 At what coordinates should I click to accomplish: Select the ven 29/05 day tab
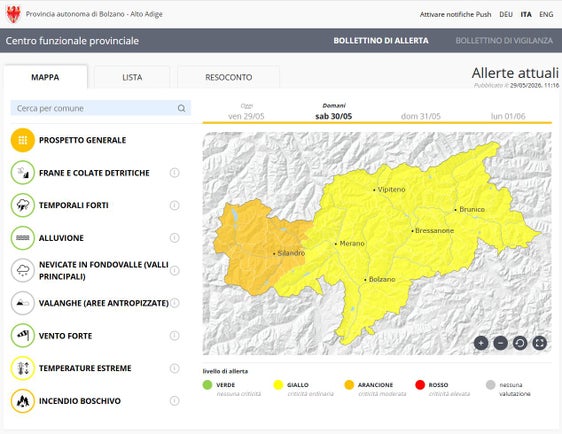pyautogui.click(x=246, y=112)
